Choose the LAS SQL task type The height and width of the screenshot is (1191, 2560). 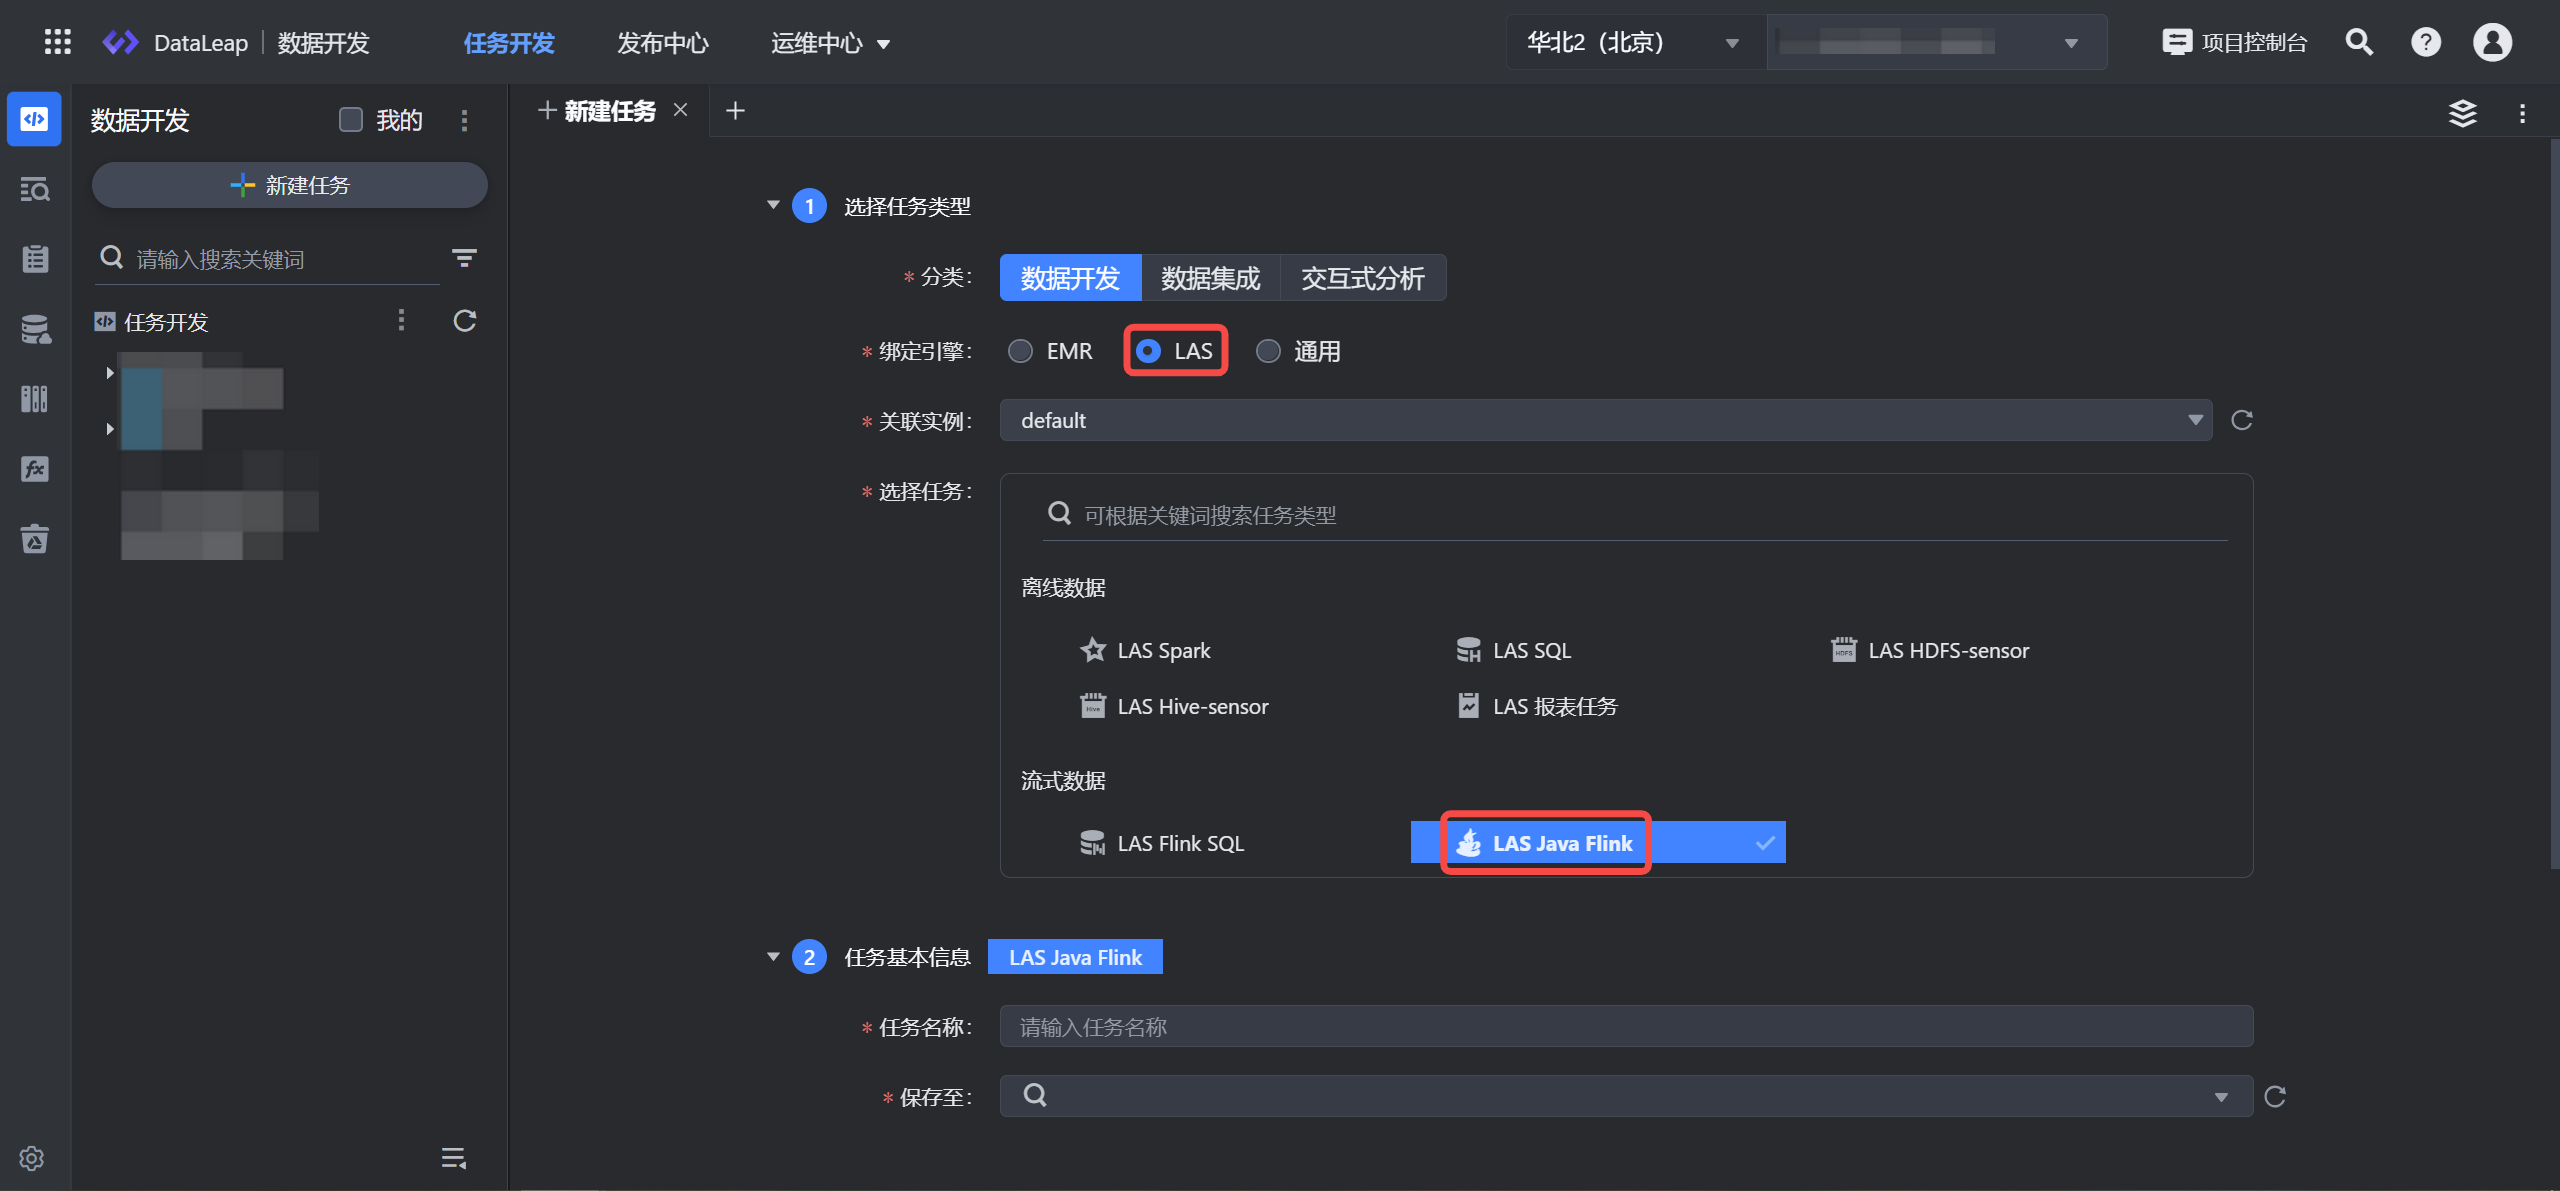pyautogui.click(x=1513, y=650)
